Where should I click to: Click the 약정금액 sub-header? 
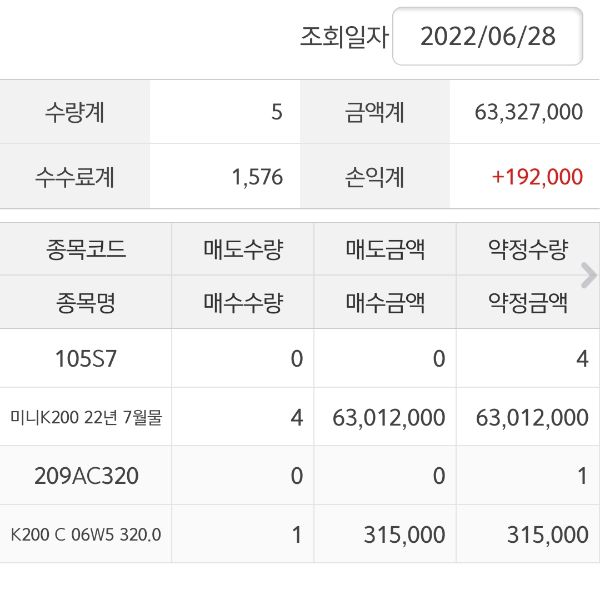(x=527, y=302)
